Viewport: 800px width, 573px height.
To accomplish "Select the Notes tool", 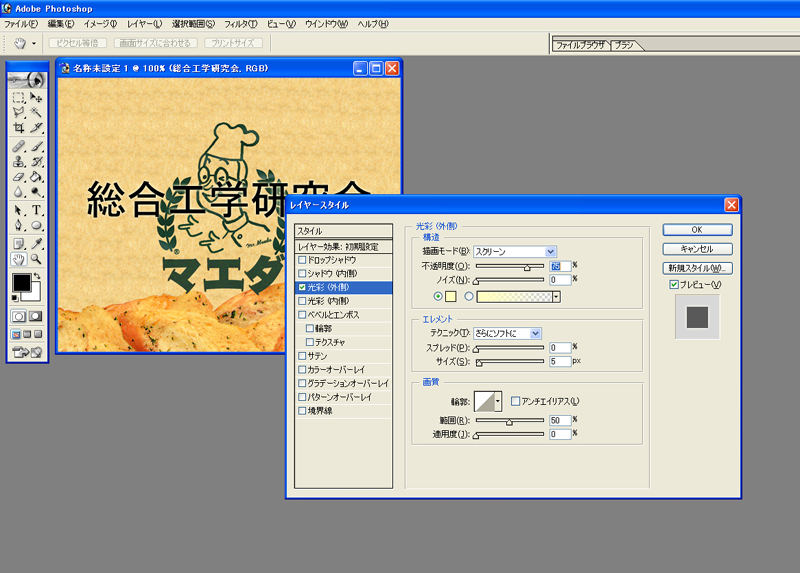I will 19,244.
